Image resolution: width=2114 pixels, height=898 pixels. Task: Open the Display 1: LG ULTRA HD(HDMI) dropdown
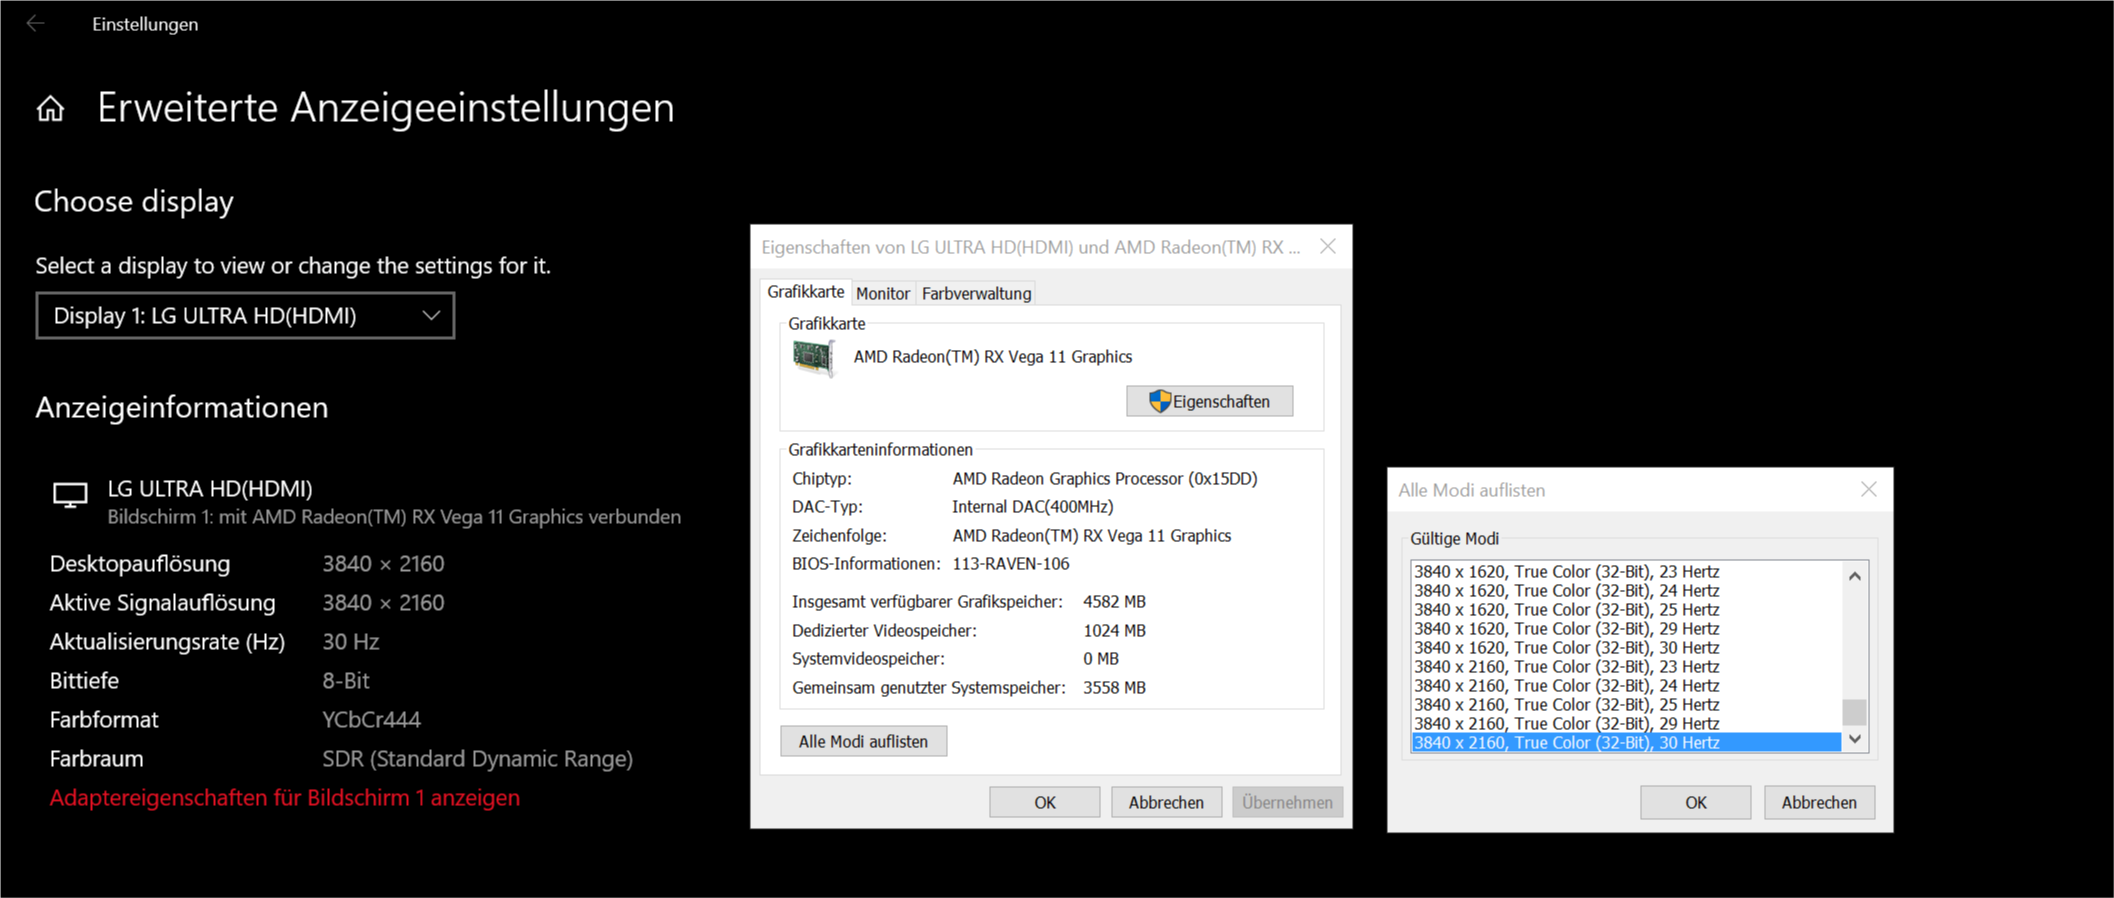(245, 316)
